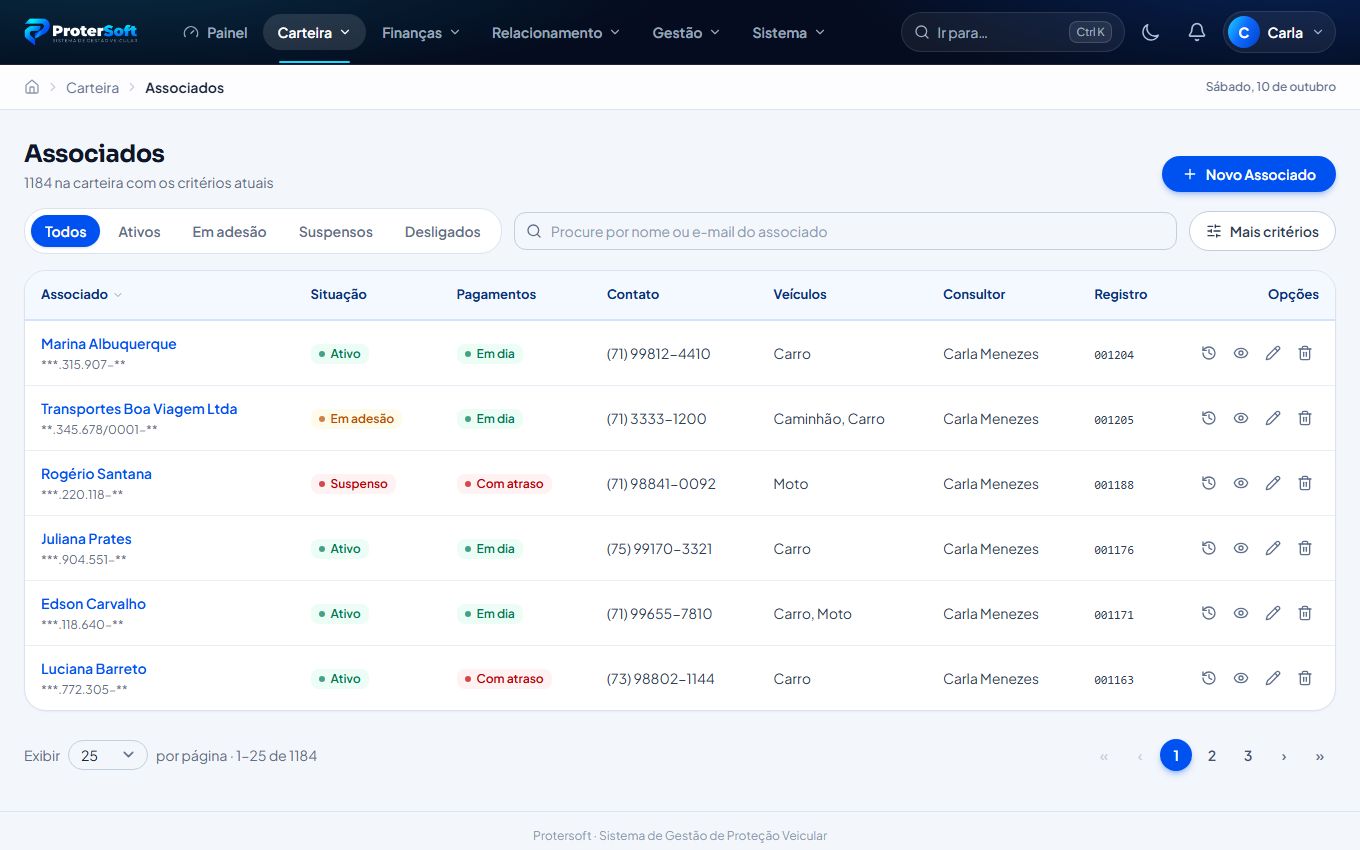The image size is (1360, 850).
Task: Delete Juliana Prates with trash icon
Action: (x=1305, y=548)
